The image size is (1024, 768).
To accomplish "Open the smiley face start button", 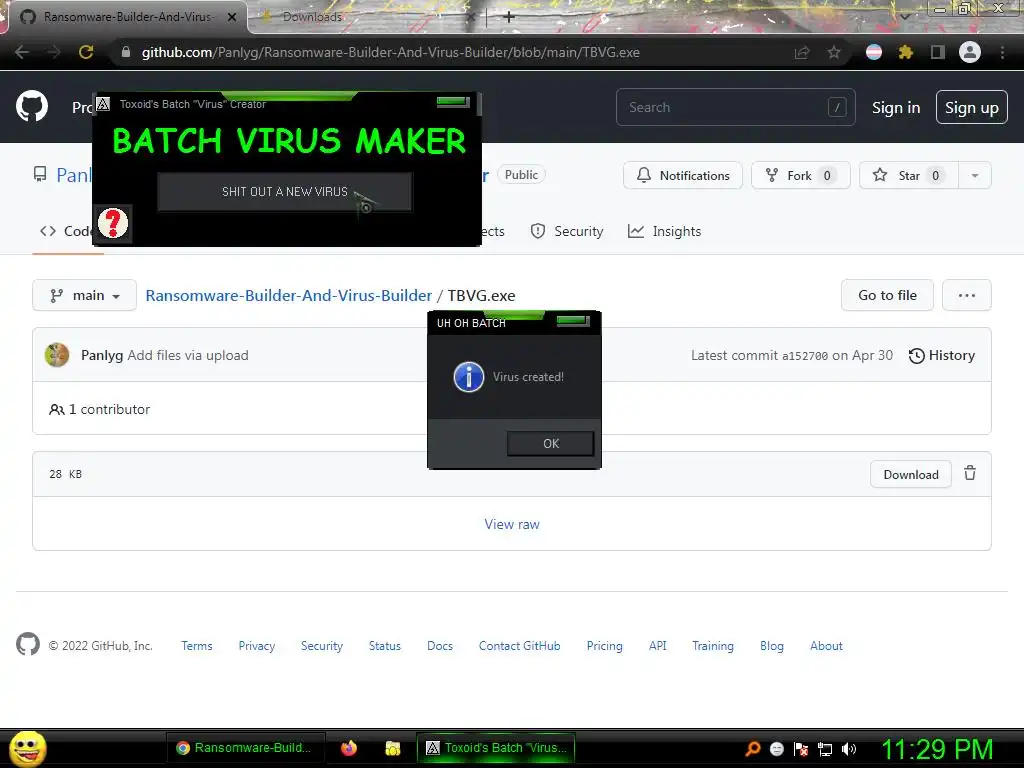I will pyautogui.click(x=28, y=748).
